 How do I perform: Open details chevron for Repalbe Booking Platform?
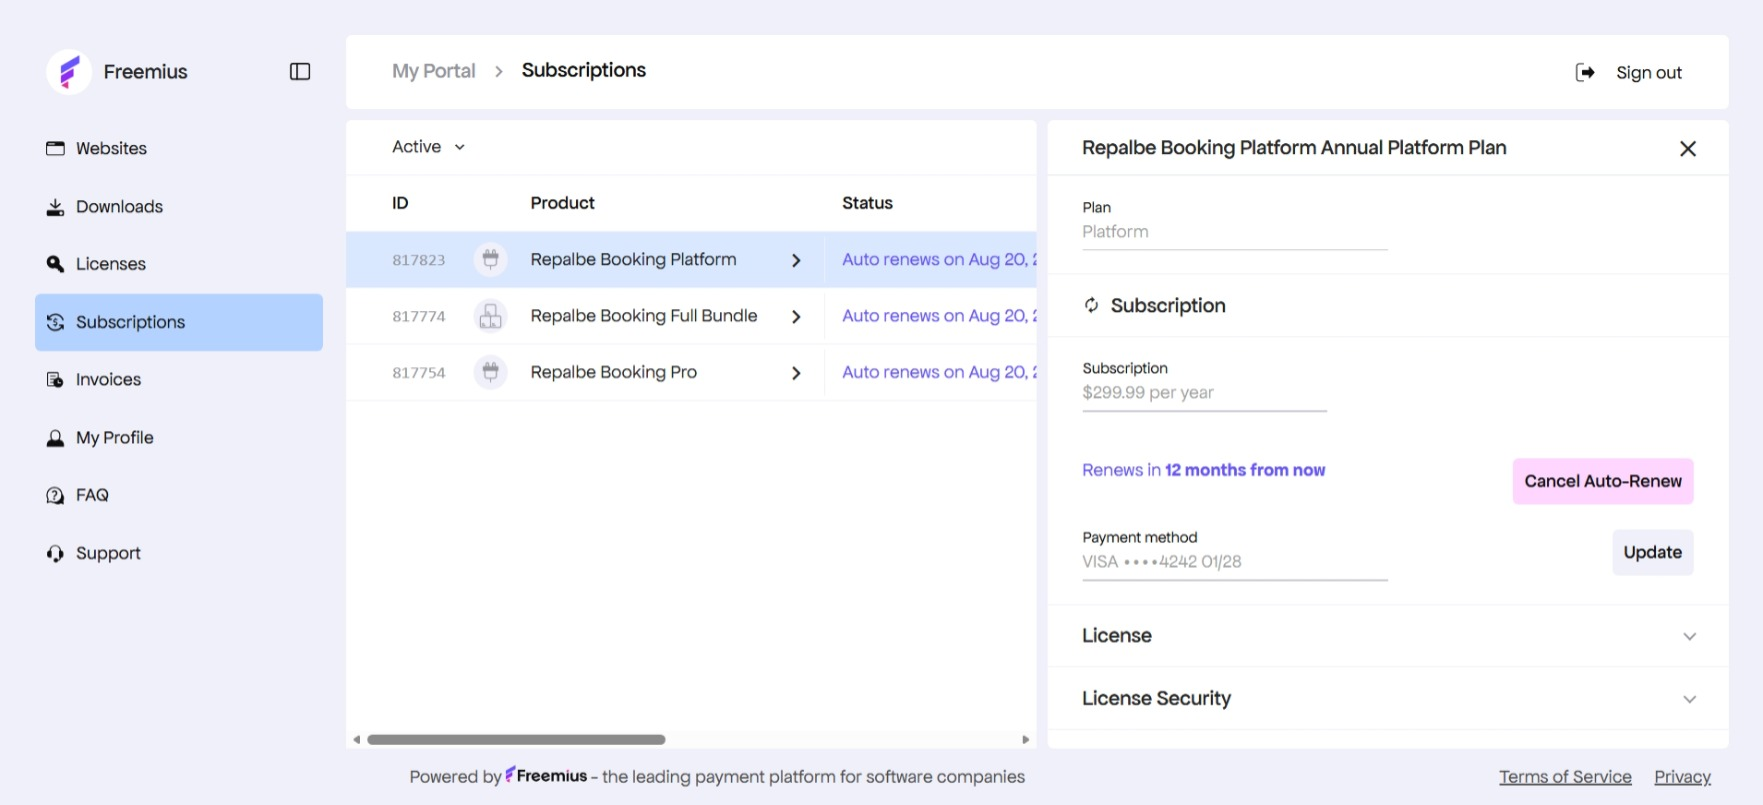click(796, 260)
